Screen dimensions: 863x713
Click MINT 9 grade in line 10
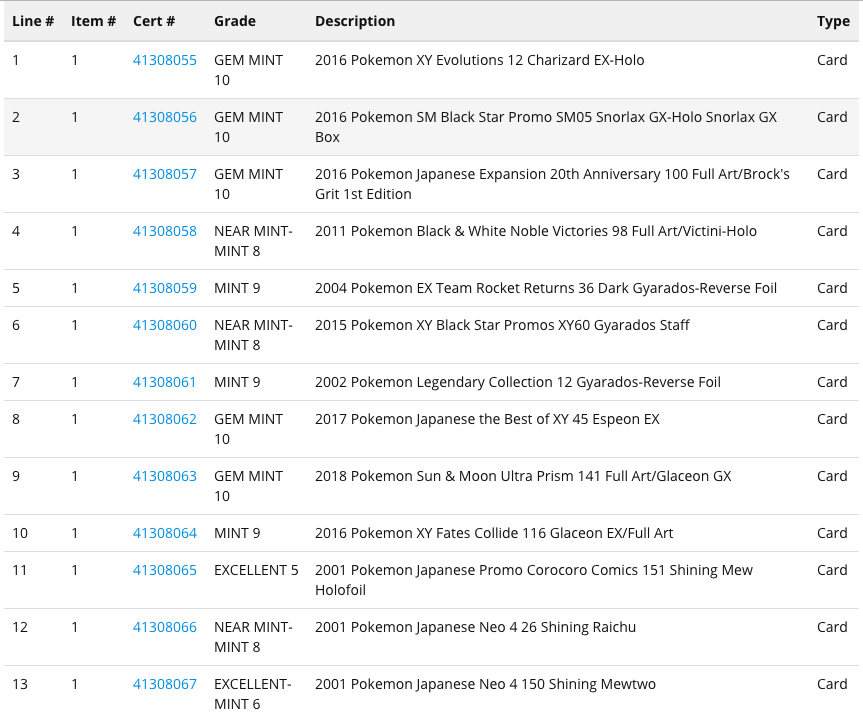pos(237,534)
